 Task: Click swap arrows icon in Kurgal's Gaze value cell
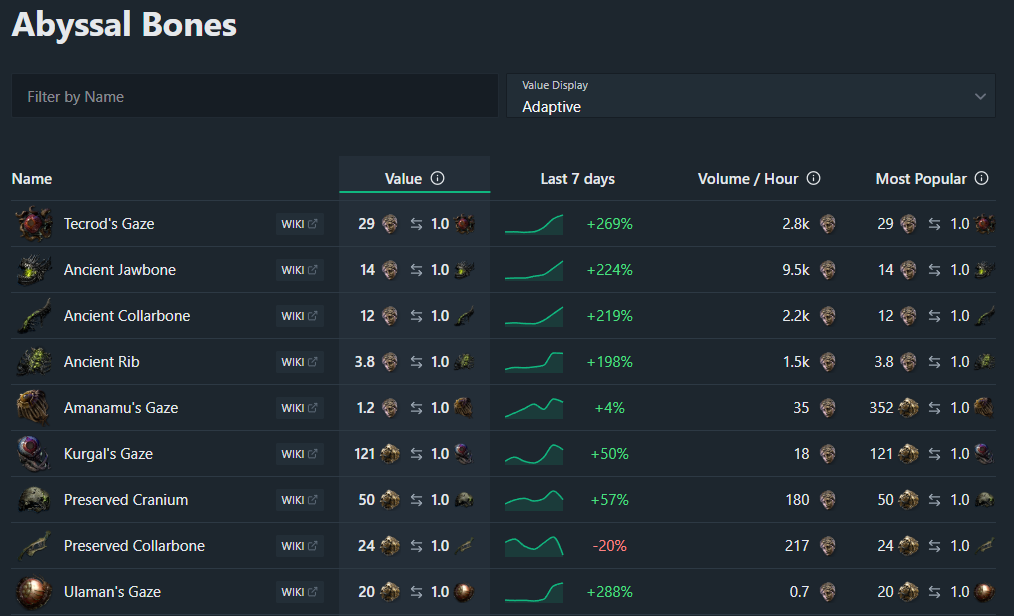(416, 454)
